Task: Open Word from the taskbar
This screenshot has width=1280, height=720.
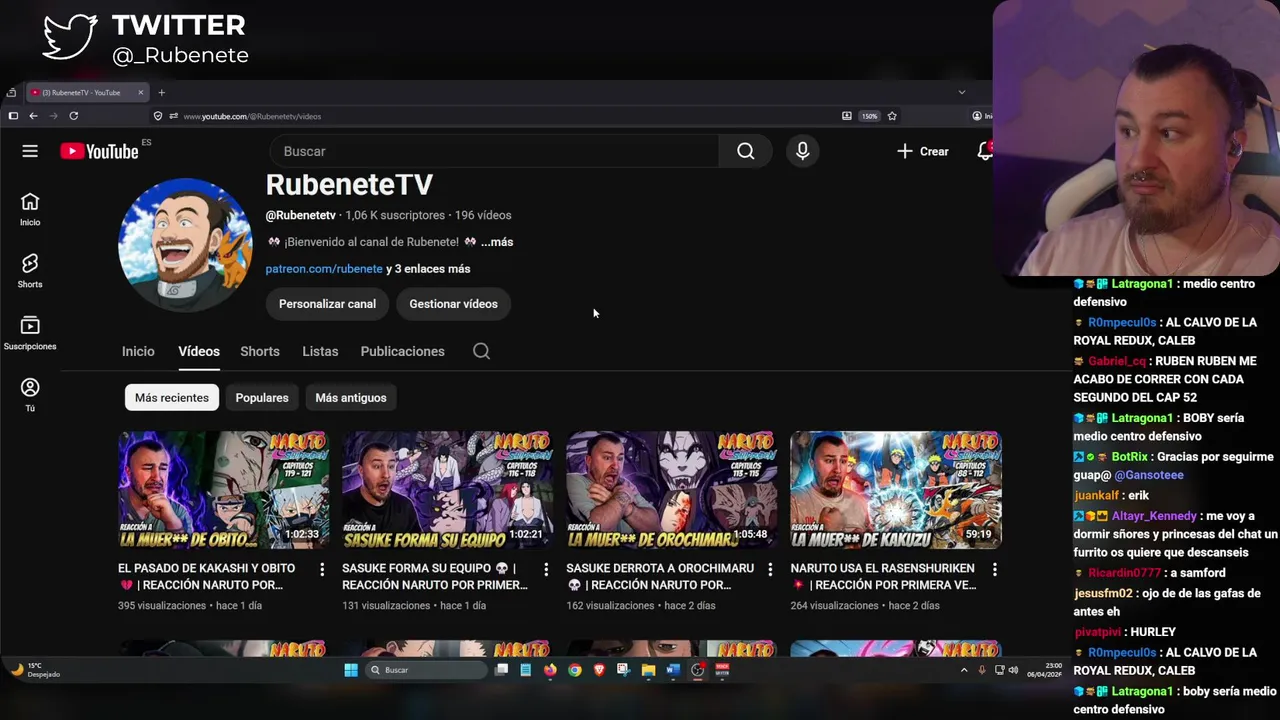Action: (x=673, y=670)
